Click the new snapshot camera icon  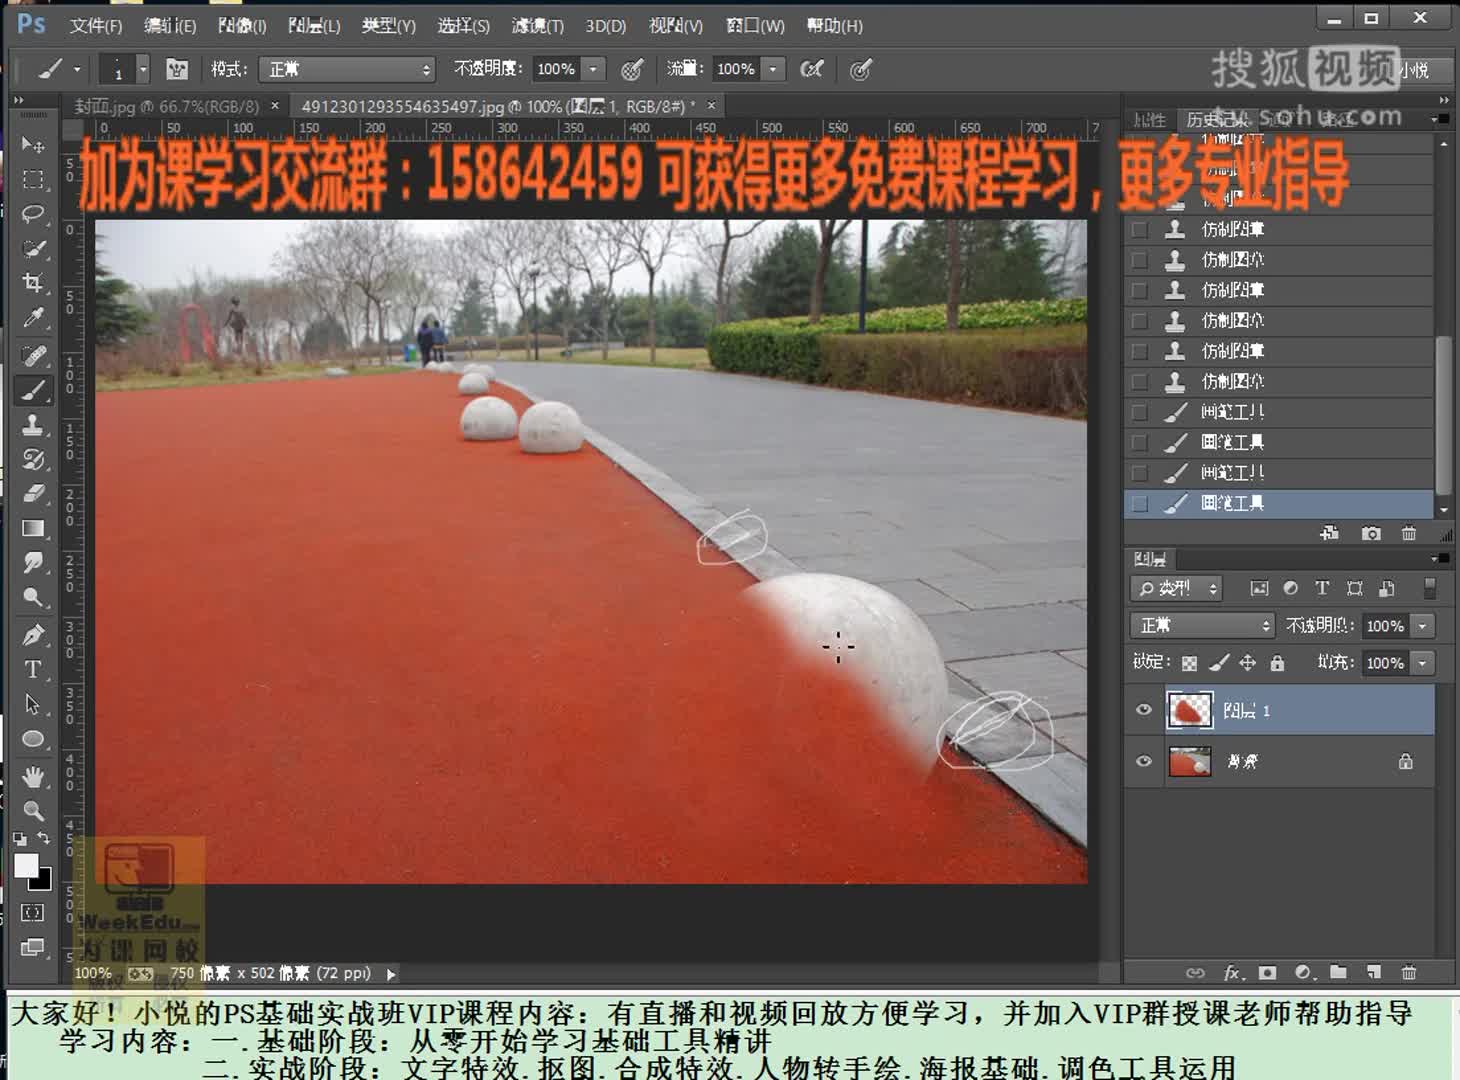(x=1370, y=533)
